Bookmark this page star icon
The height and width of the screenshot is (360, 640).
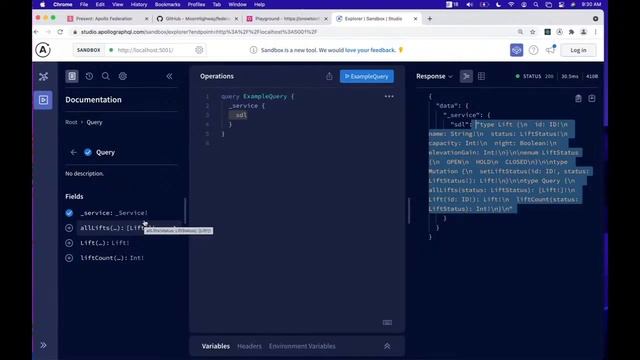pyautogui.click(x=532, y=32)
